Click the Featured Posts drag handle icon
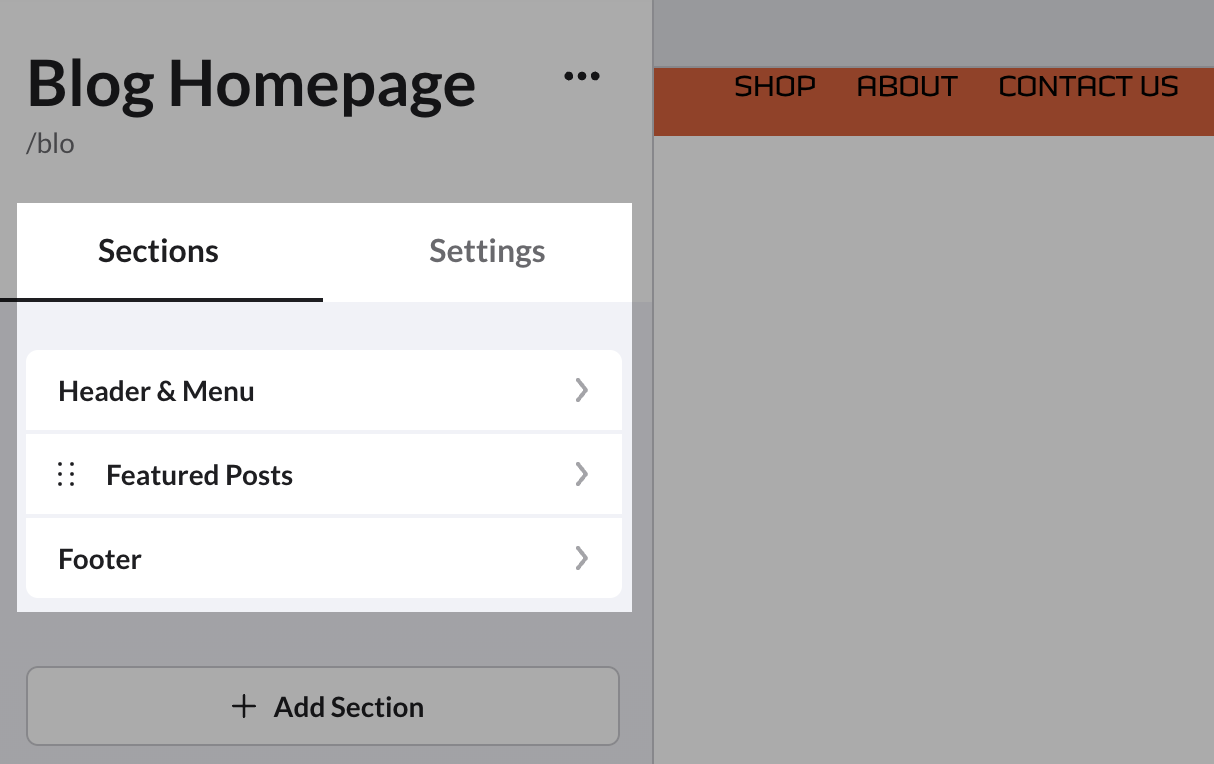The width and height of the screenshot is (1214, 764). 66,474
